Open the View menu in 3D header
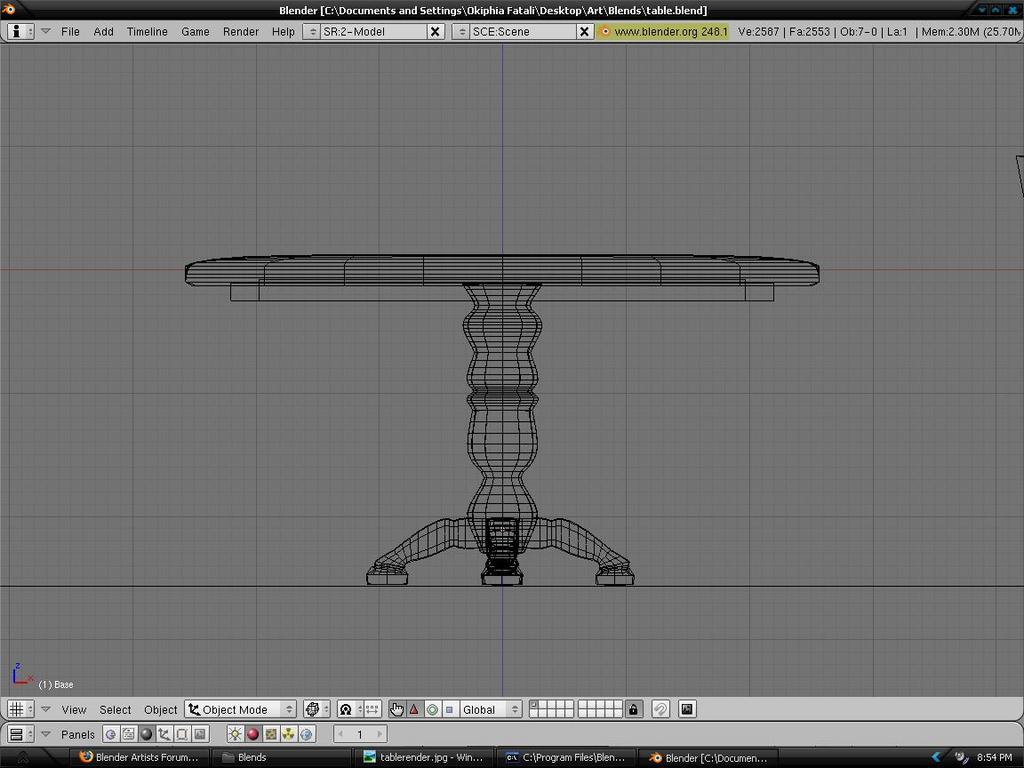The width and height of the screenshot is (1024, 768). 74,710
